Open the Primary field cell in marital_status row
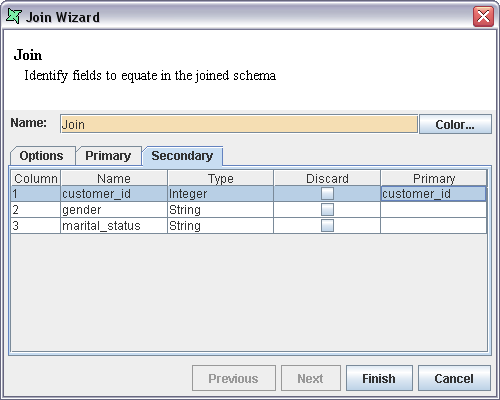The width and height of the screenshot is (500, 400). 433,226
